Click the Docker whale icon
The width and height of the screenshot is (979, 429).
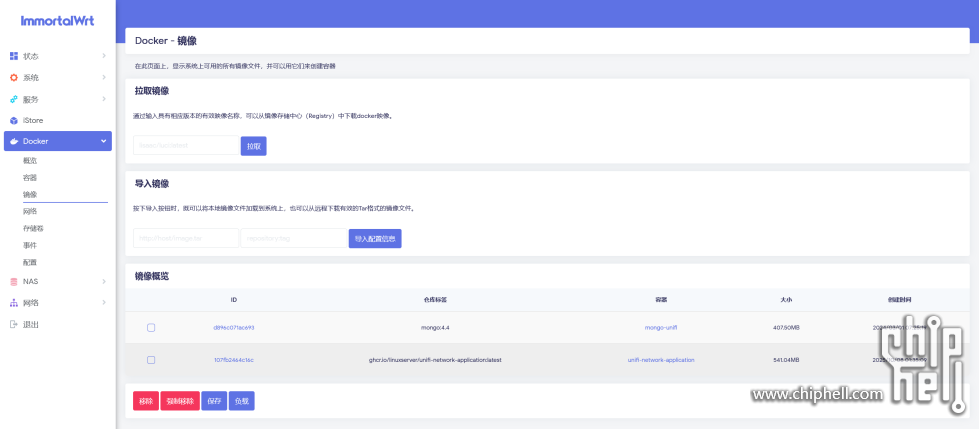[x=14, y=142]
